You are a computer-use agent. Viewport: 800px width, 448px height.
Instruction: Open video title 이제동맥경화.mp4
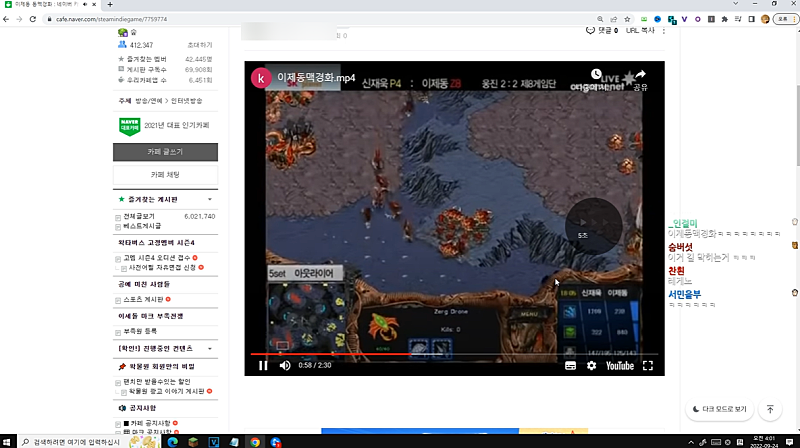pos(316,78)
